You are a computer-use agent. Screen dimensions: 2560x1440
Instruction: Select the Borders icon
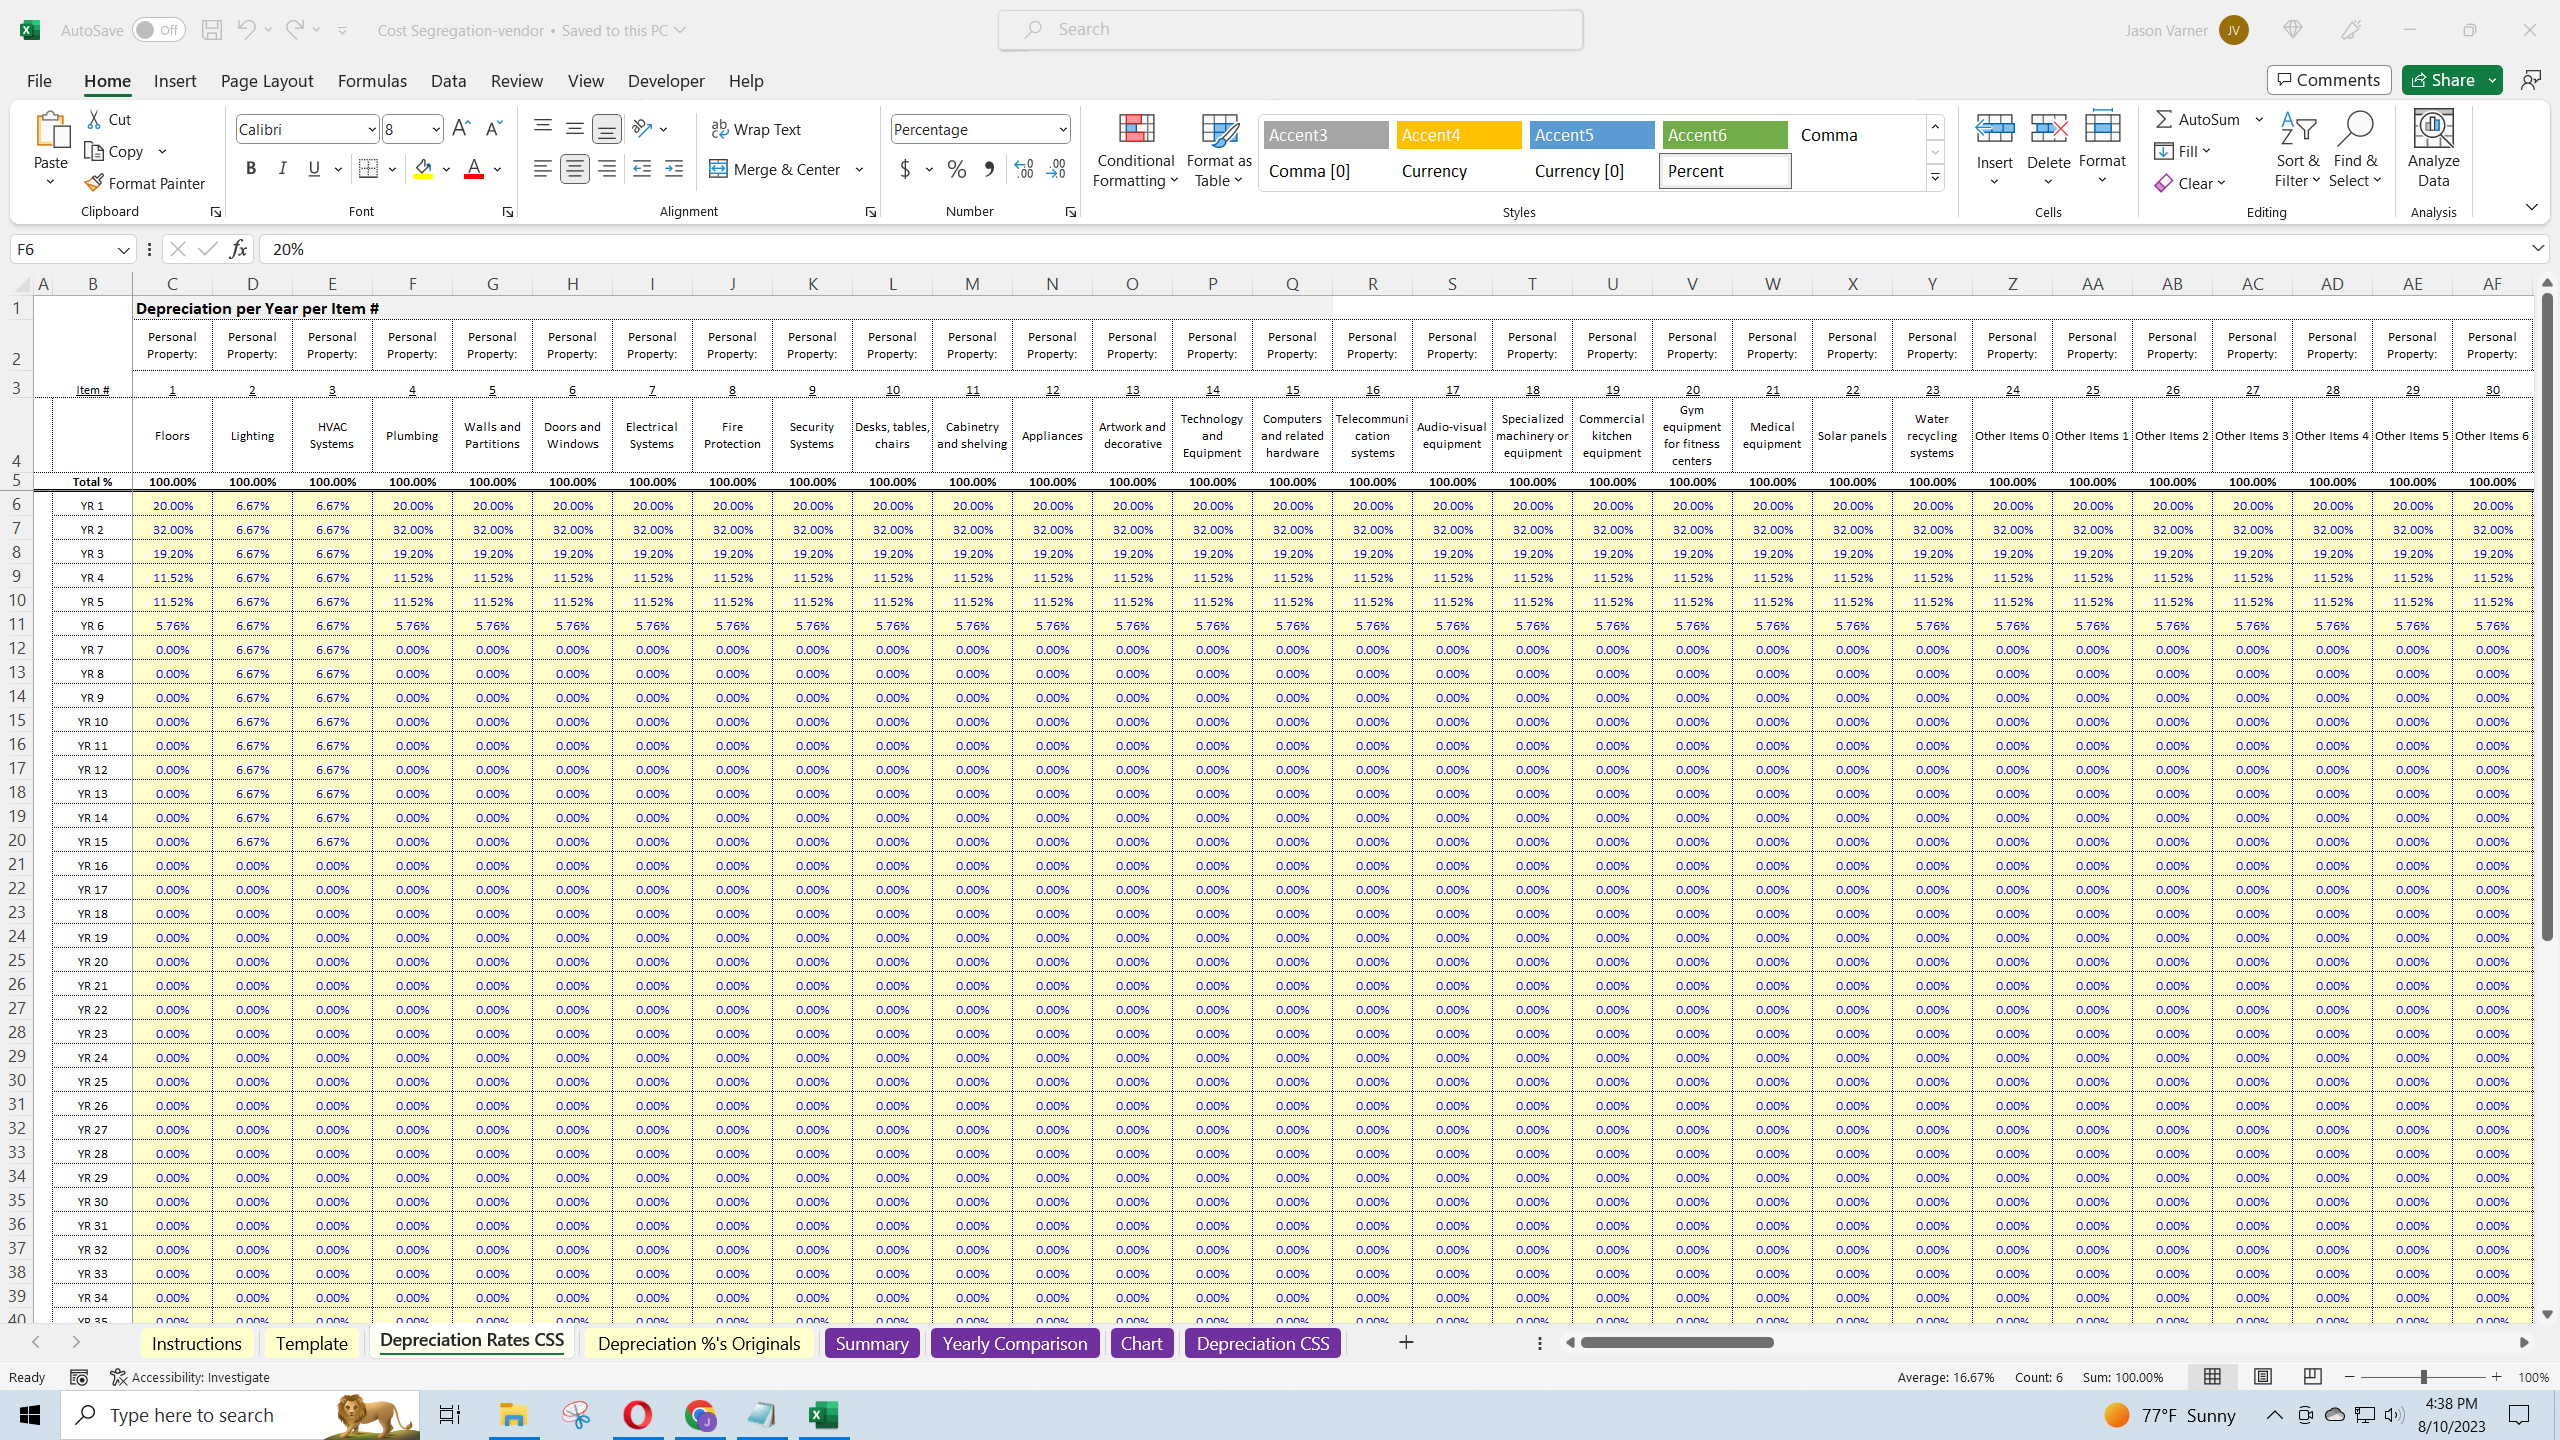coord(368,169)
